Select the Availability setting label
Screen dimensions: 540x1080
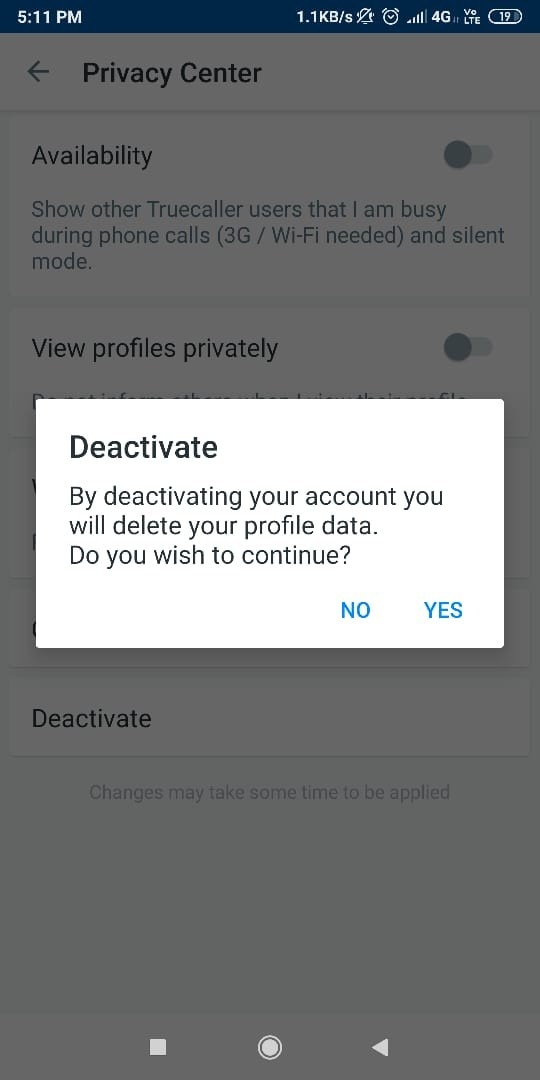92,156
